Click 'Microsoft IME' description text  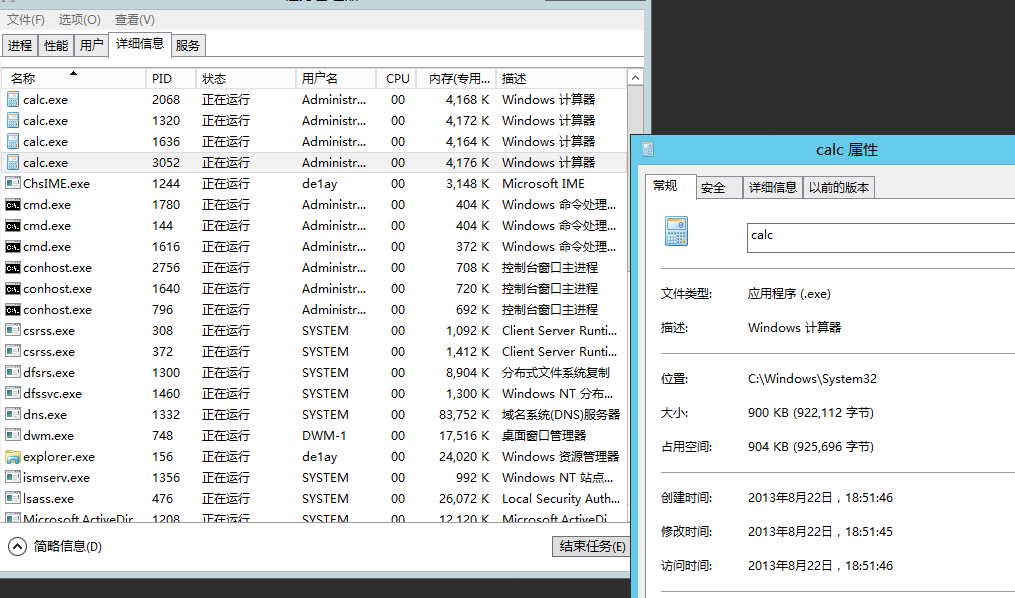[544, 184]
